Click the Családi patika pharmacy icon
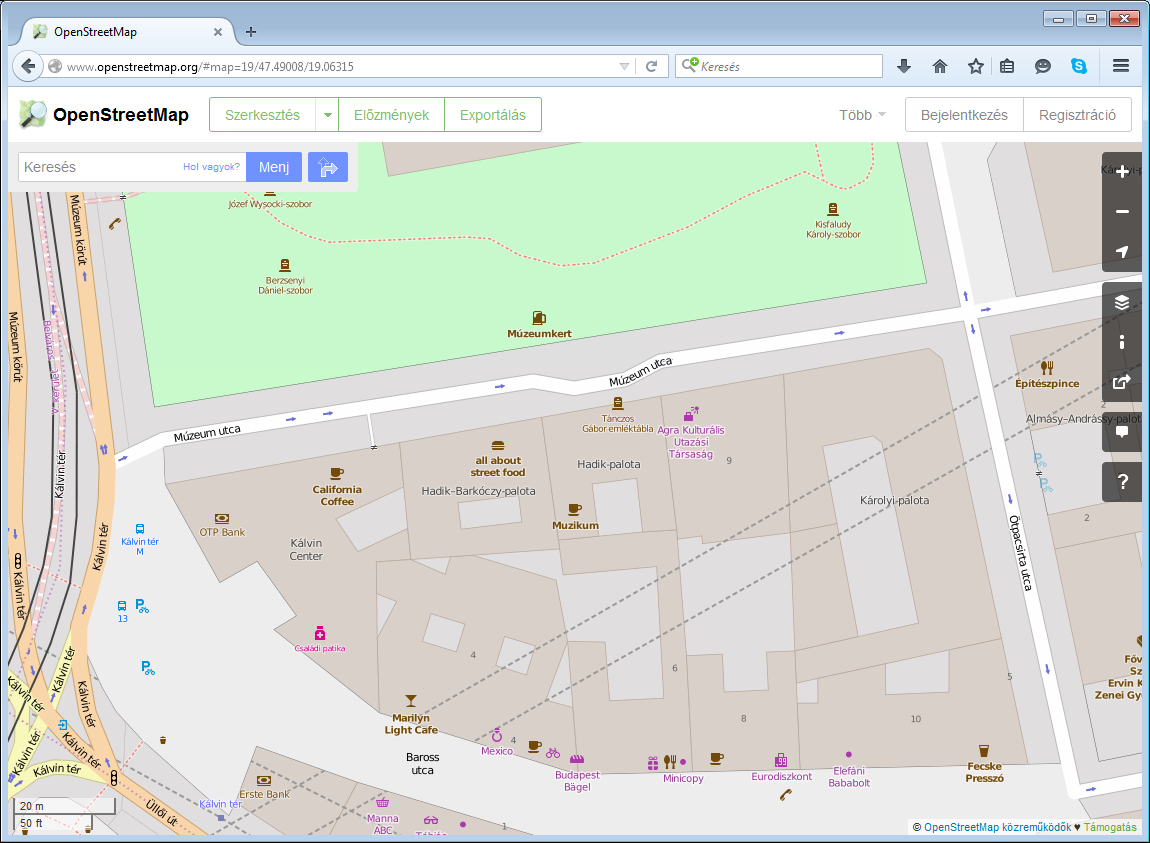 click(320, 633)
